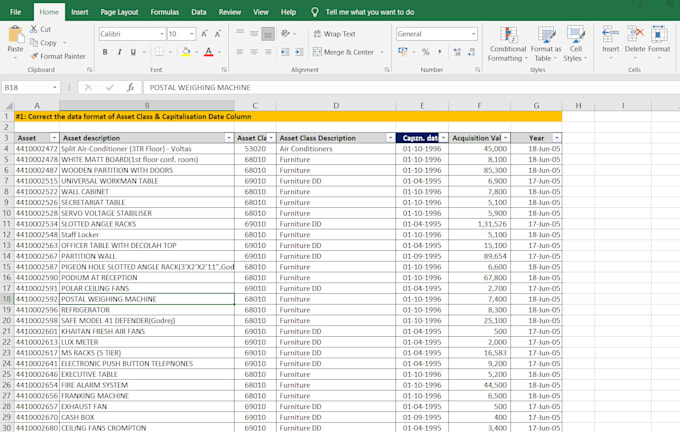Image resolution: width=680 pixels, height=432 pixels.
Task: Click the Select All corner triangle
Action: [9, 105]
